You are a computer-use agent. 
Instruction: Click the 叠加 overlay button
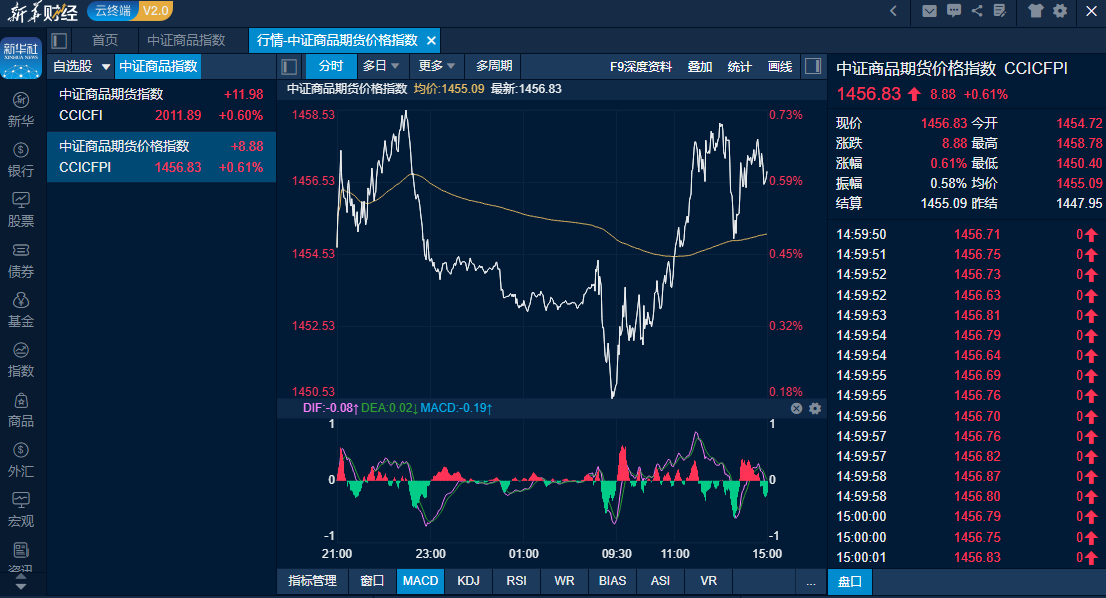pyautogui.click(x=700, y=66)
